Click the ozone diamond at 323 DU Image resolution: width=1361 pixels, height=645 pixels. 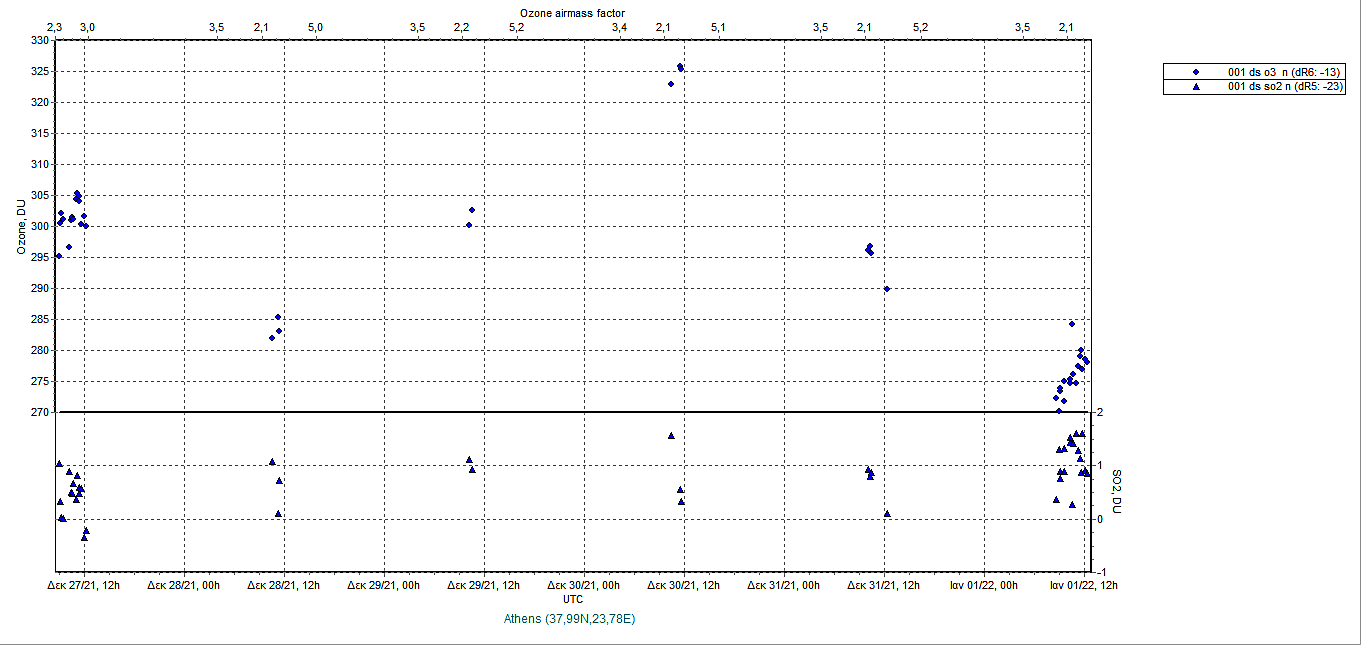671,84
